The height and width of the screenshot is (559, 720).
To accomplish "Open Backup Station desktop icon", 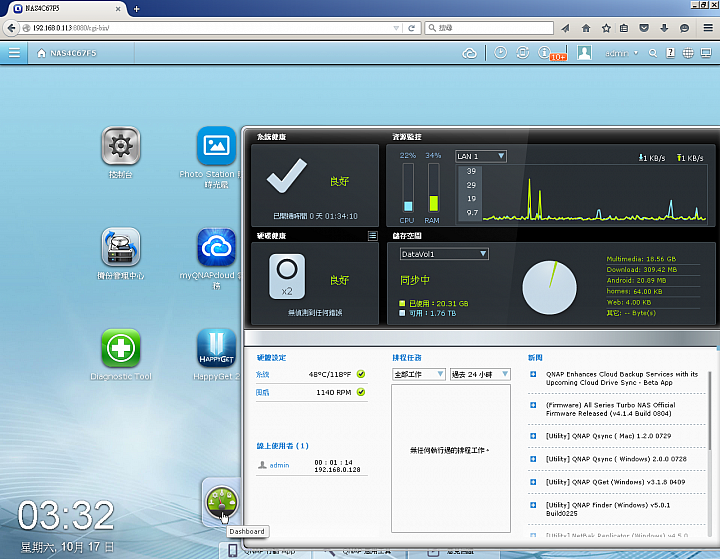I will (x=121, y=247).
